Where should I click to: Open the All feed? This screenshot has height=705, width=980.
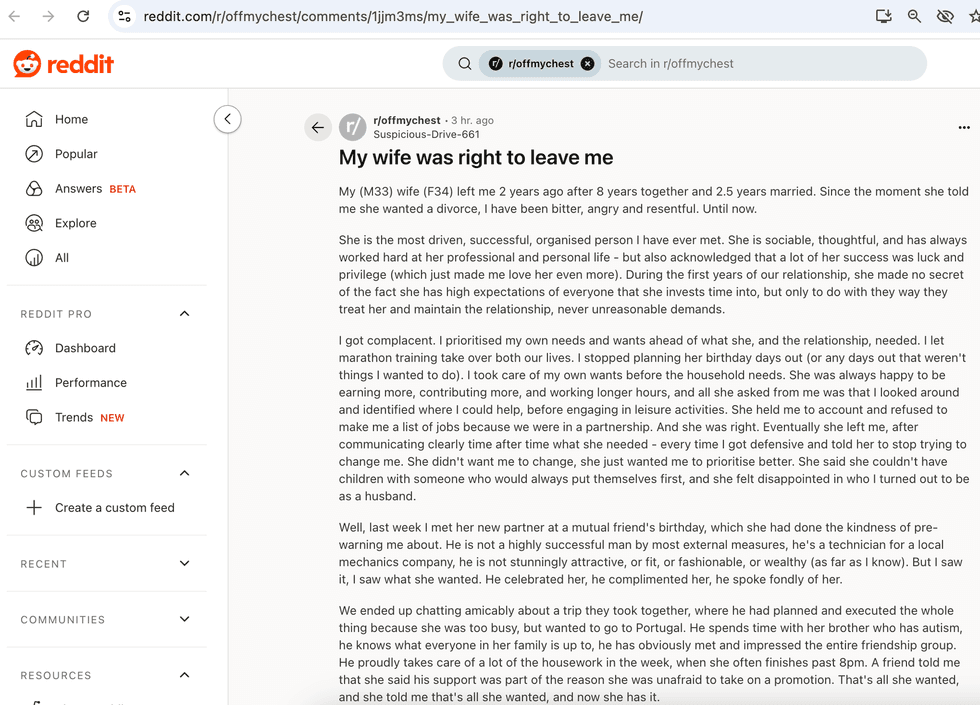click(62, 258)
